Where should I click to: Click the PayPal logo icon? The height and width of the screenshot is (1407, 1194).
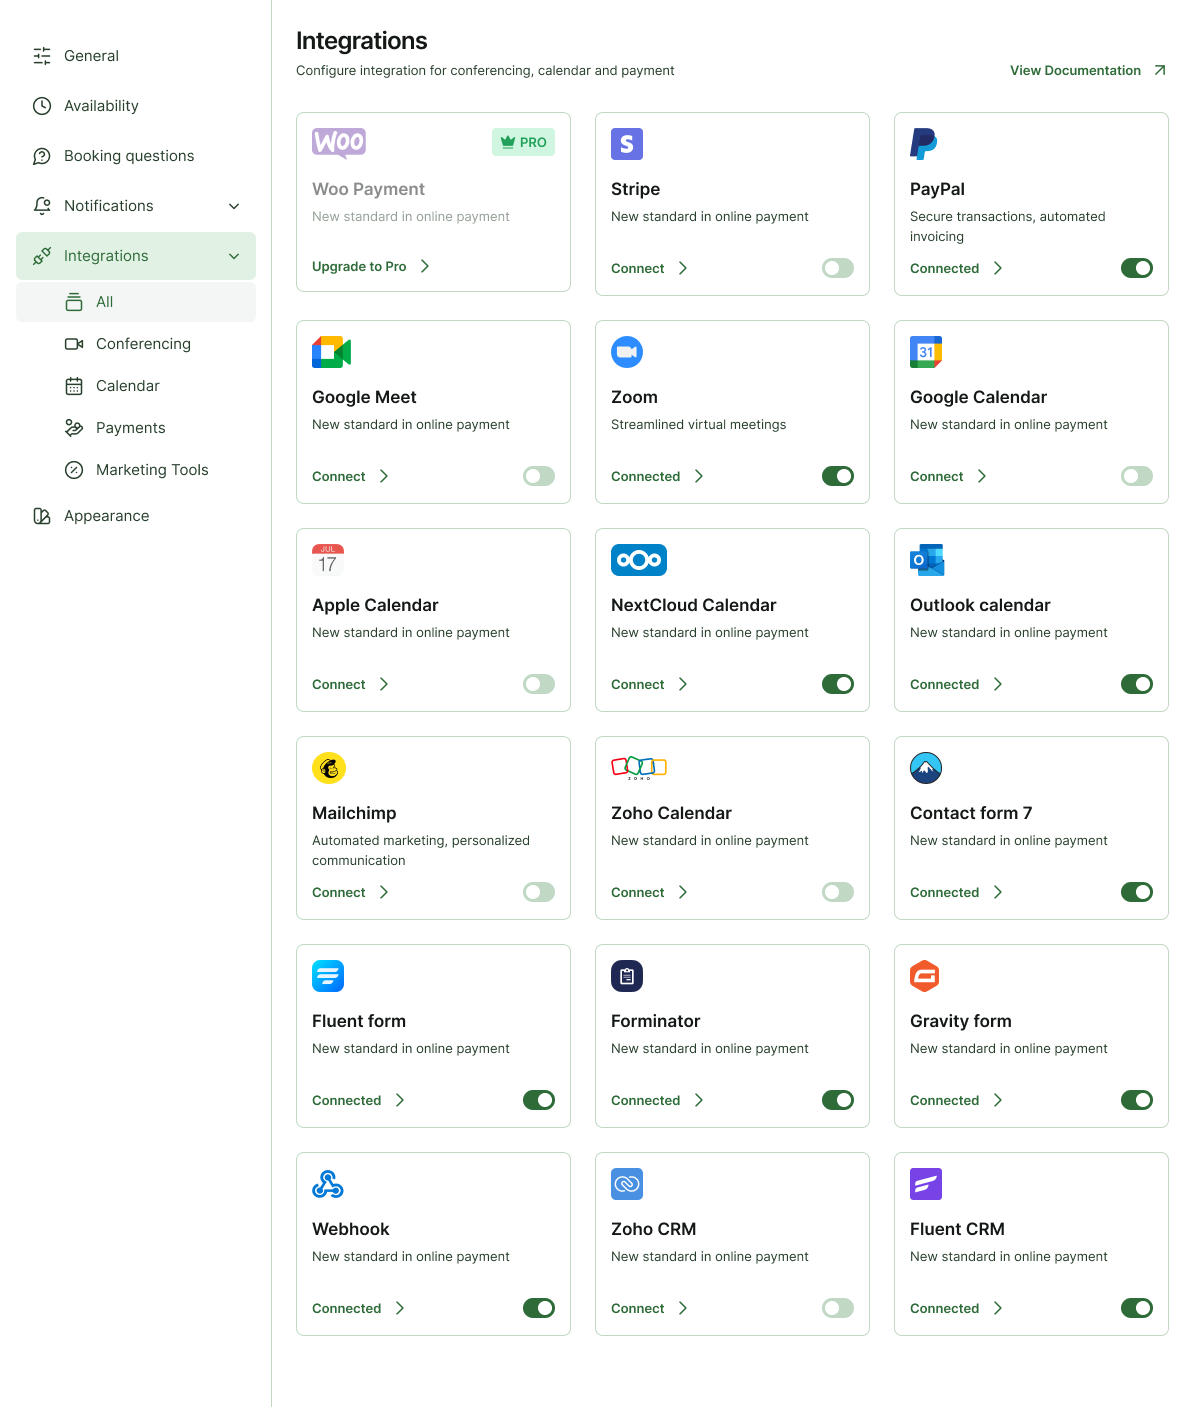(x=924, y=144)
